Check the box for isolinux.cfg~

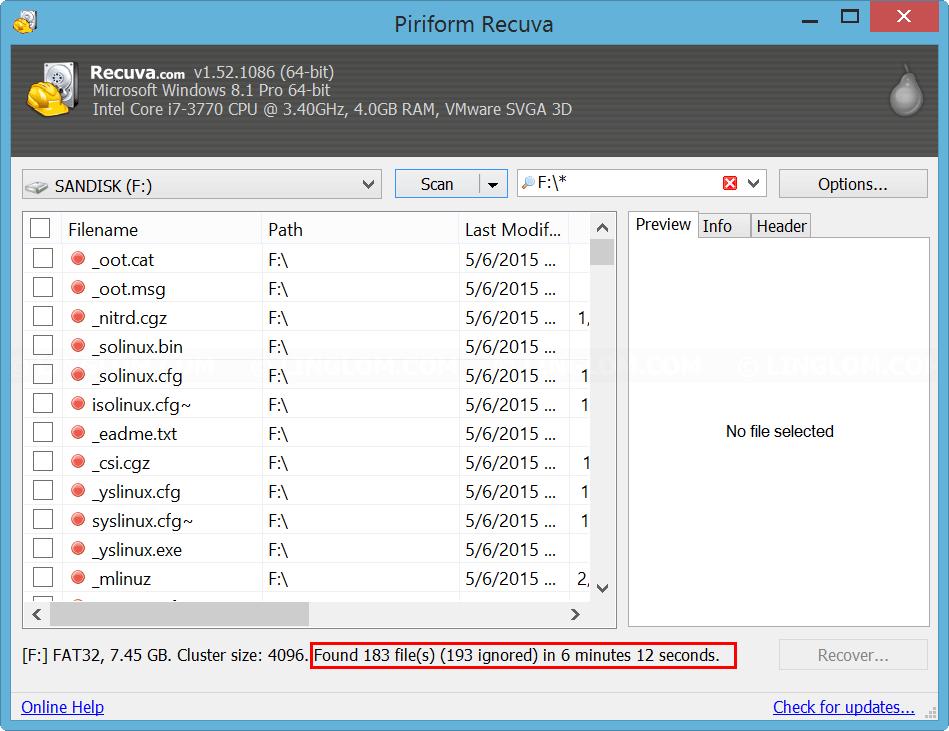(x=43, y=403)
